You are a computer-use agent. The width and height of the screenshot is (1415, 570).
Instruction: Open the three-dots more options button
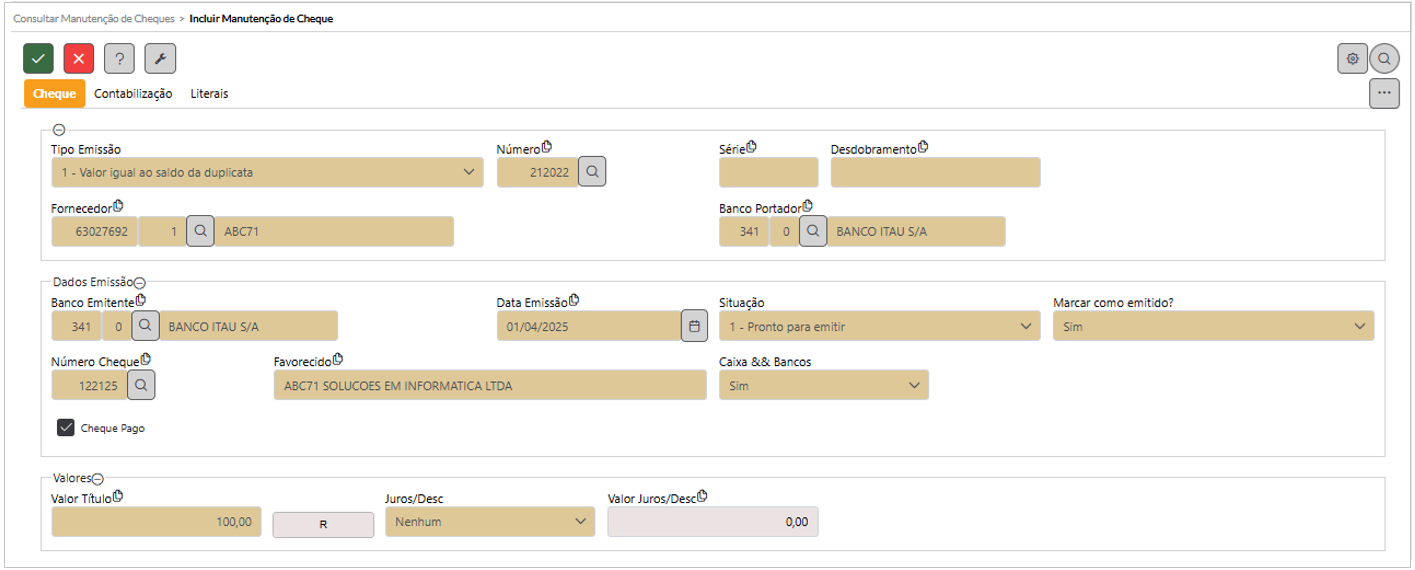tap(1384, 93)
